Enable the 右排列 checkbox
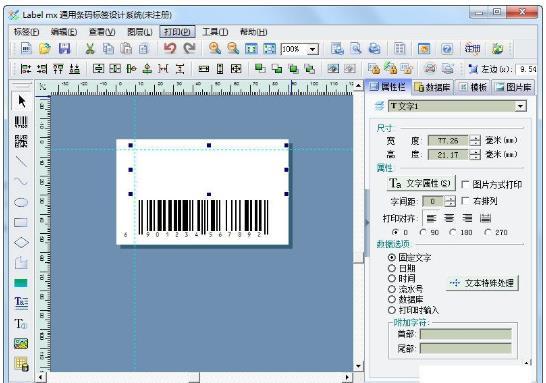Screen dimensions: 546x383 (465, 201)
